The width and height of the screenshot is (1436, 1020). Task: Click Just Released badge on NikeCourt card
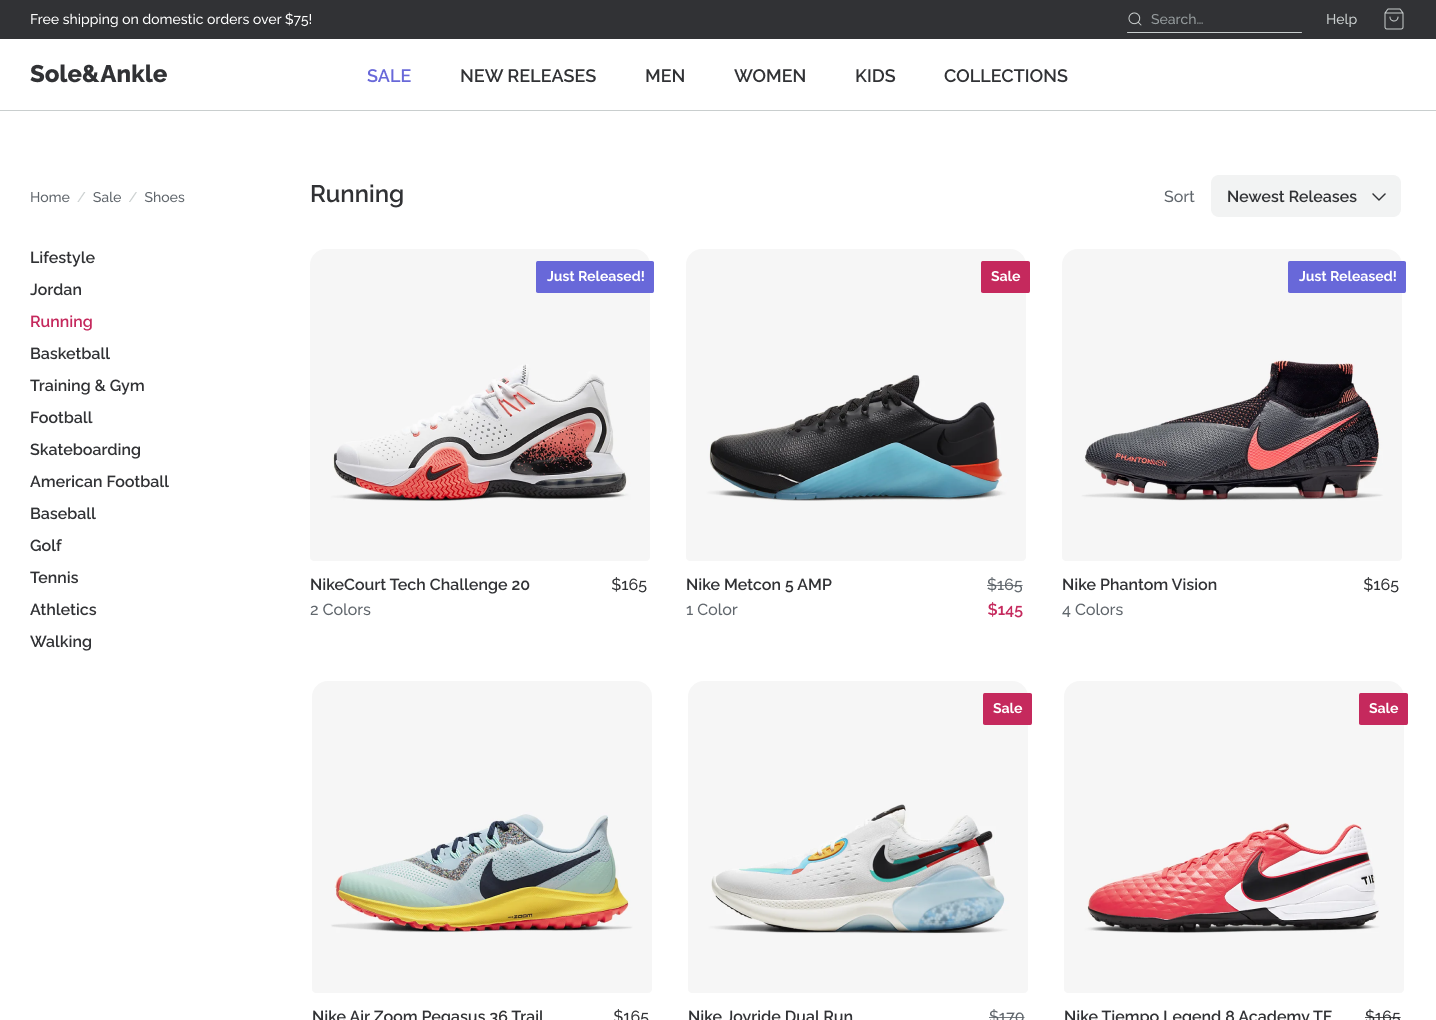(595, 277)
